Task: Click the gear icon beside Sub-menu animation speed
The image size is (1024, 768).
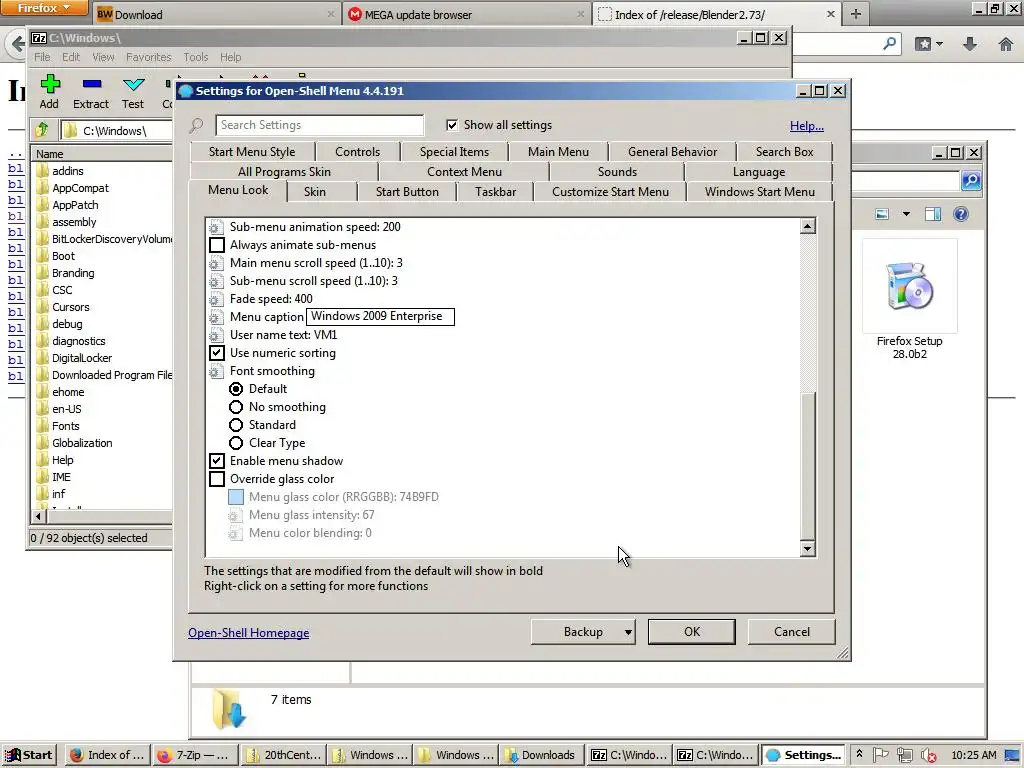Action: point(216,227)
